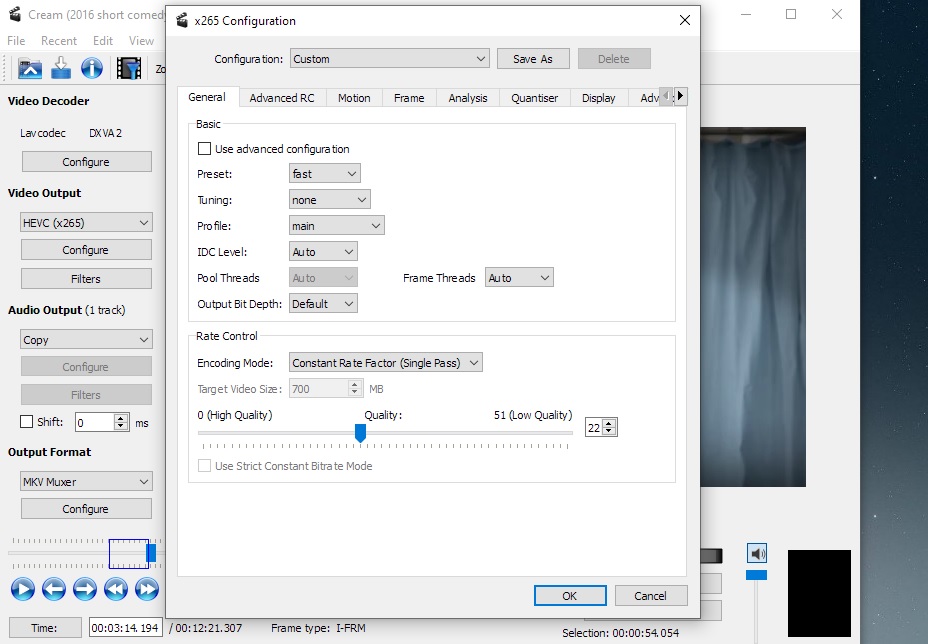The height and width of the screenshot is (644, 928).
Task: Toggle the audio Shift checkbox
Action: 26,421
